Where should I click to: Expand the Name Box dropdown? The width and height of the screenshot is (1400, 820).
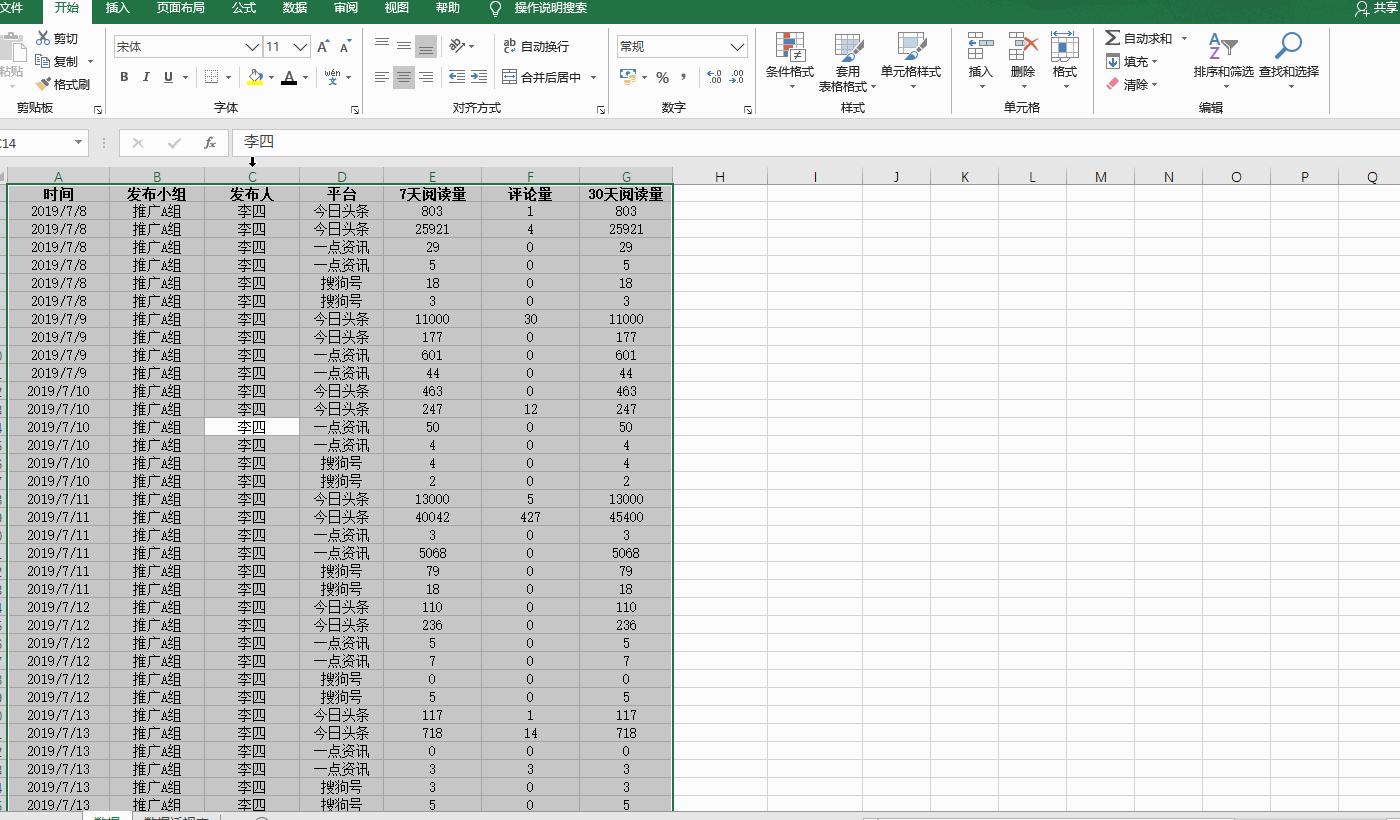click(79, 143)
